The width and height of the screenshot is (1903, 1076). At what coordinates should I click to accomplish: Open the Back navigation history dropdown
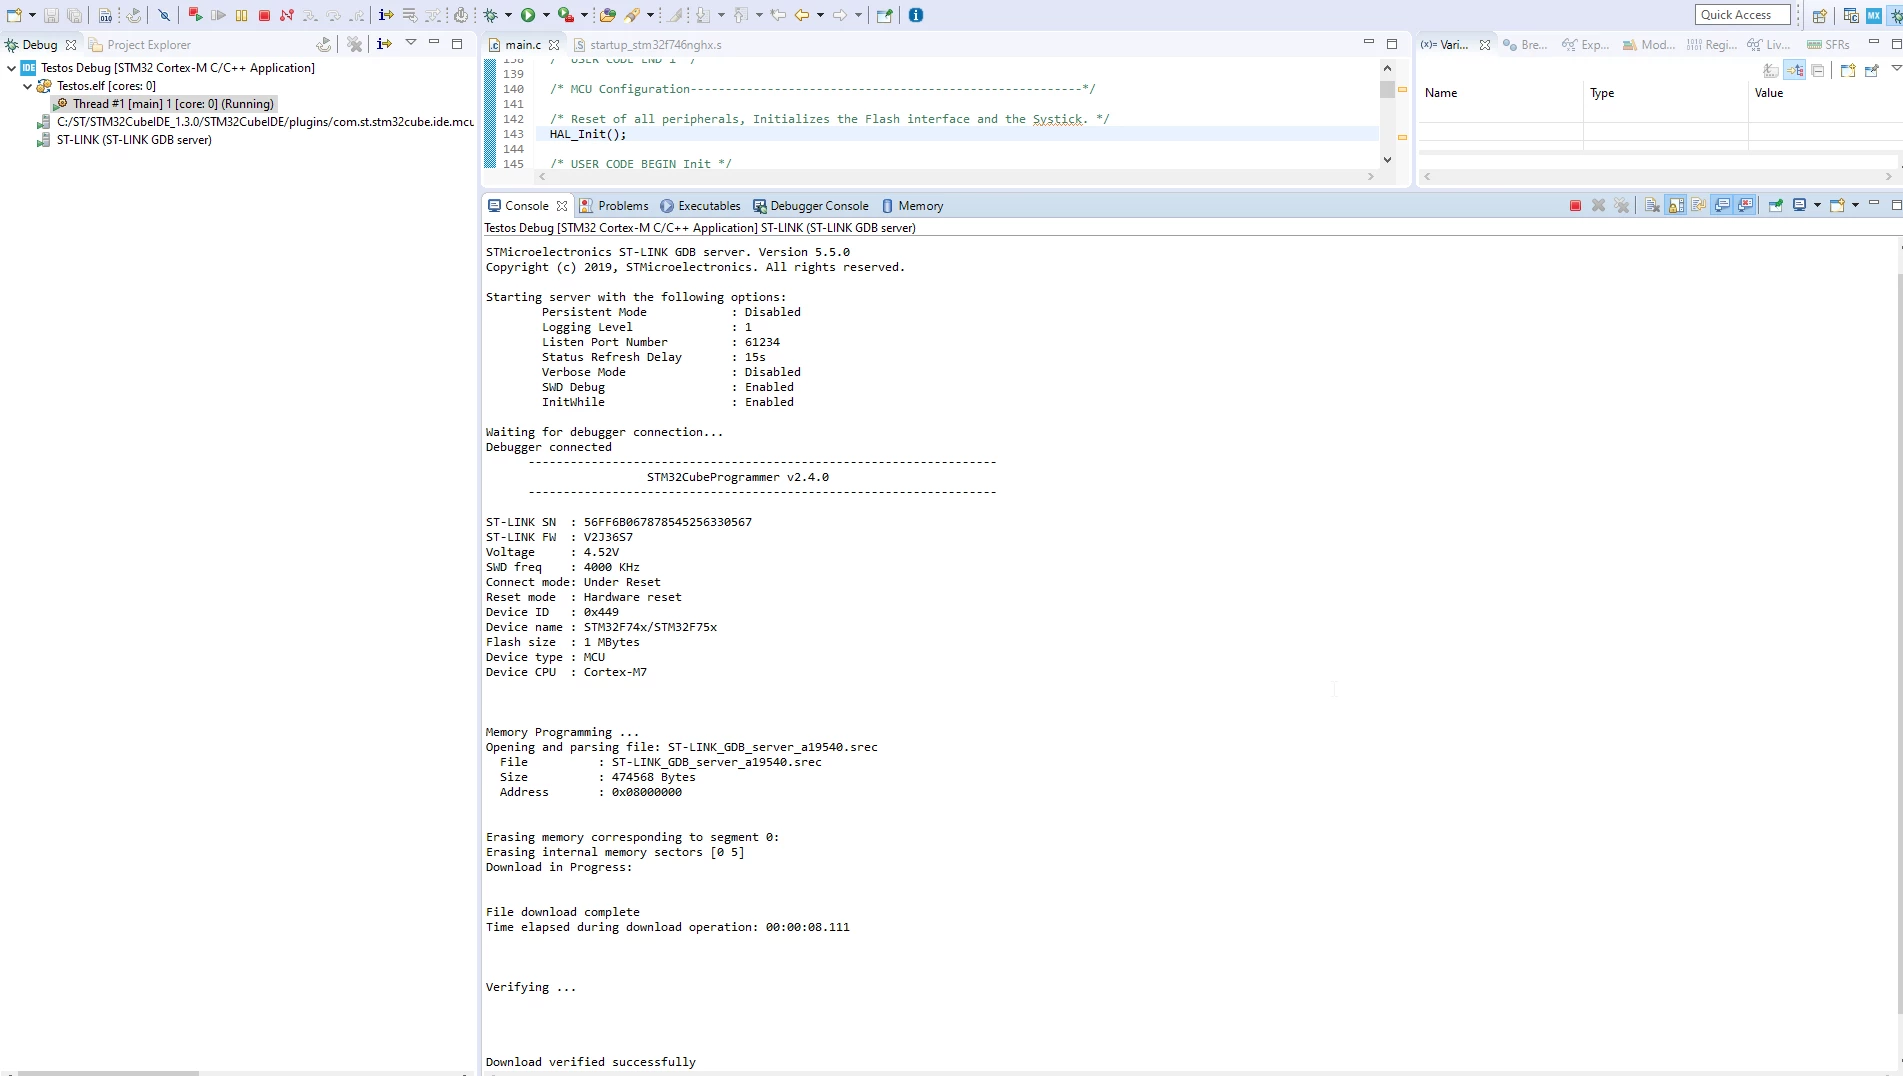[820, 15]
